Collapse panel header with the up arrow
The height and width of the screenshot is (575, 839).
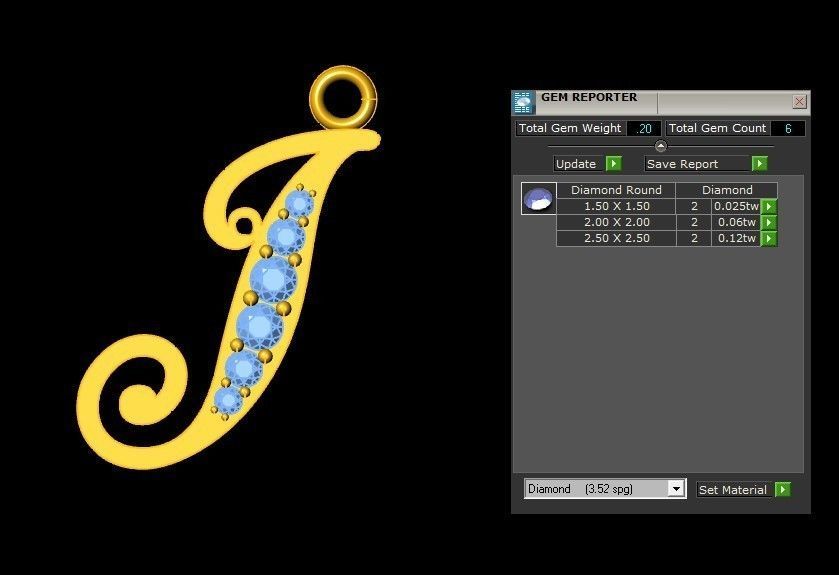661,145
